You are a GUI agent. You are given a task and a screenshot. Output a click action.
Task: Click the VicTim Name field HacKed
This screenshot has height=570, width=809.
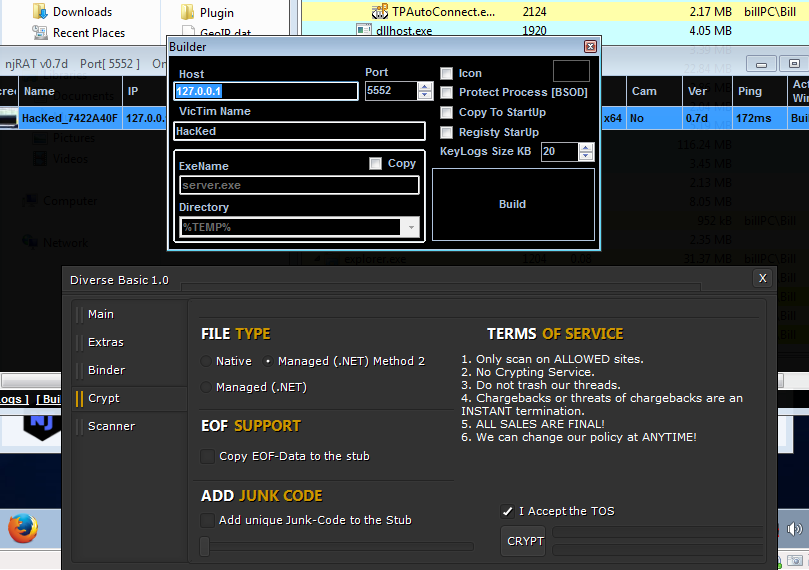299,131
